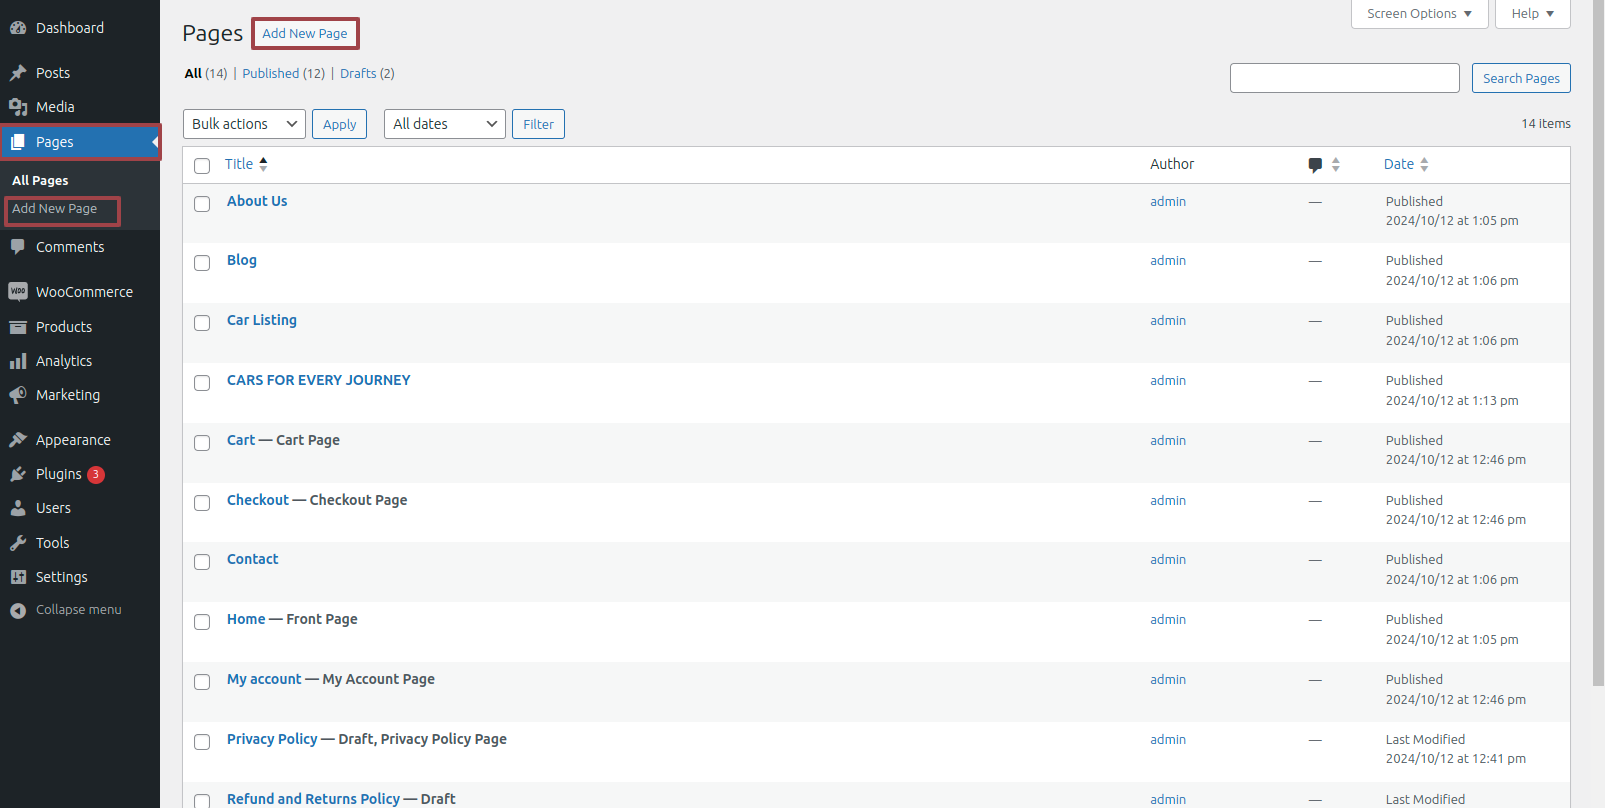This screenshot has width=1605, height=808.
Task: Show only Published pages
Action: (283, 74)
